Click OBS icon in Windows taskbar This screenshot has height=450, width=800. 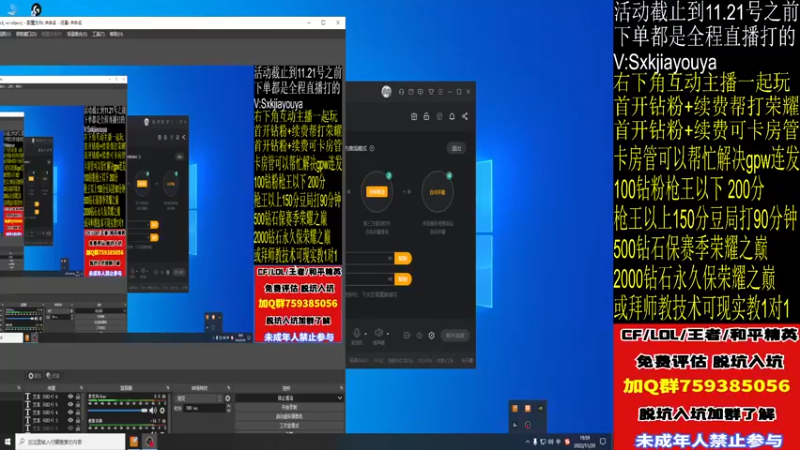point(150,442)
